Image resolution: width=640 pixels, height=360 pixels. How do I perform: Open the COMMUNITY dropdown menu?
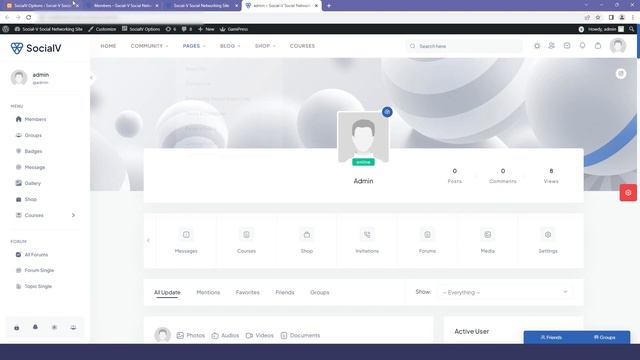[x=149, y=46]
